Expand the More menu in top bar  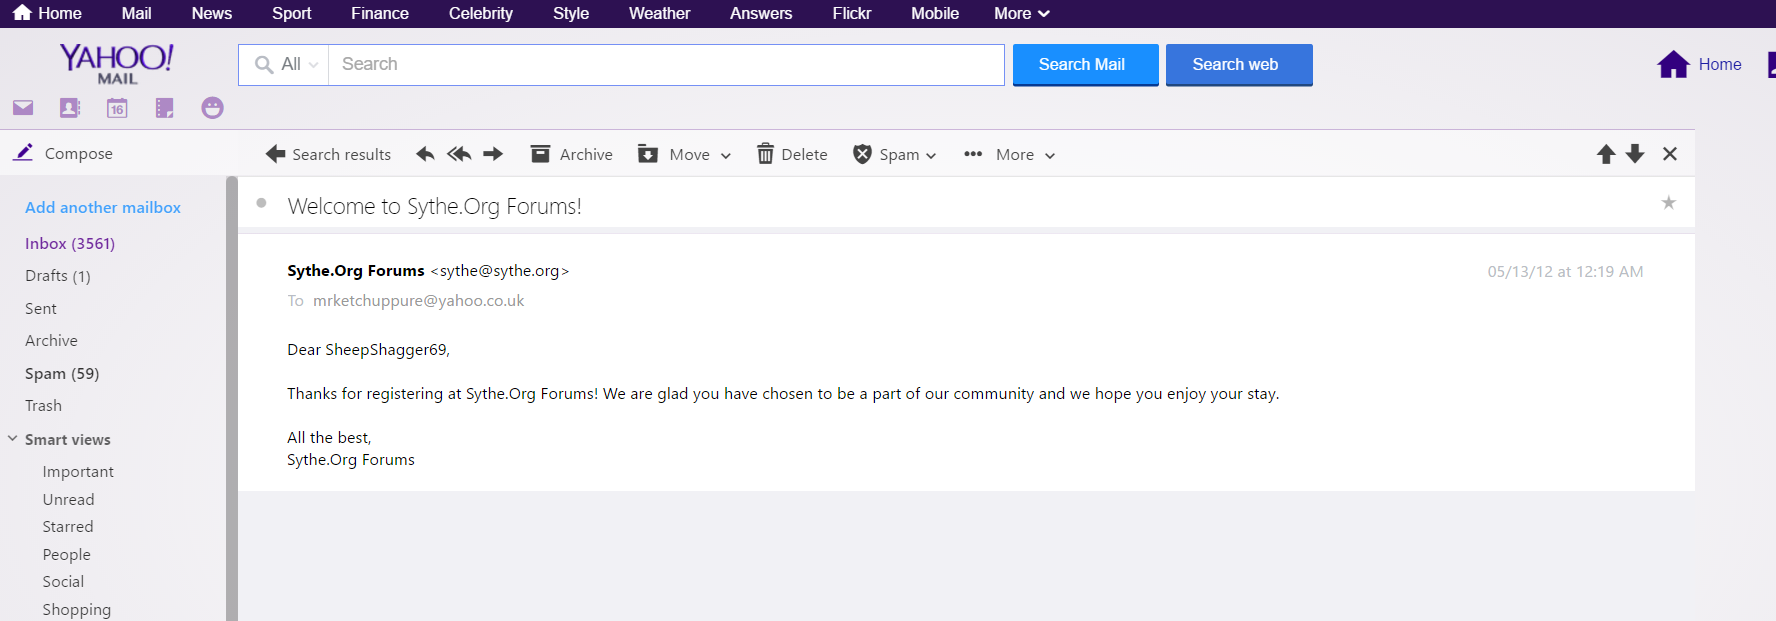click(x=1021, y=13)
